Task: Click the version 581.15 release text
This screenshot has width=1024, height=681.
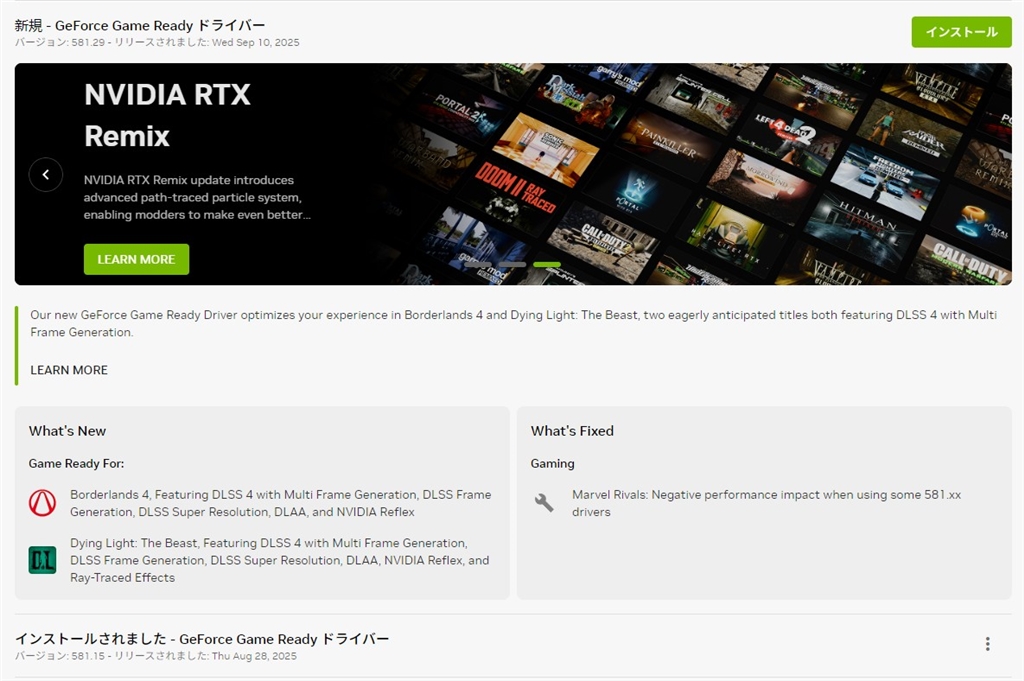Action: (x=156, y=656)
